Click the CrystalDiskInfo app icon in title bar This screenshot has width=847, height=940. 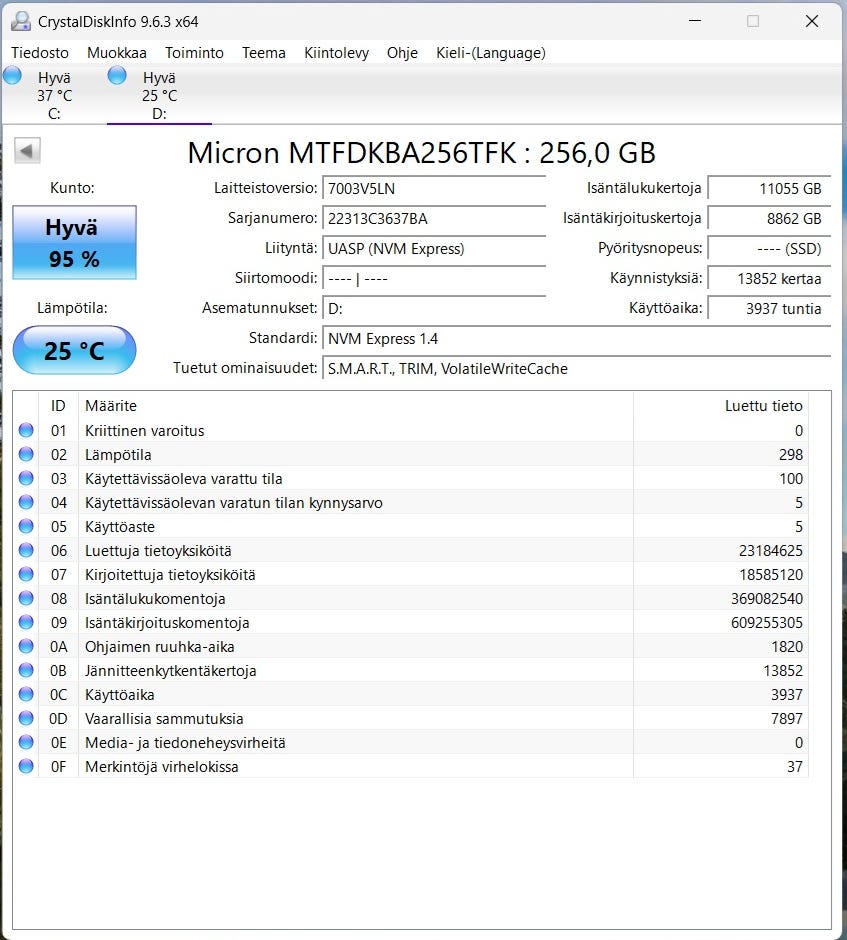pyautogui.click(x=20, y=22)
